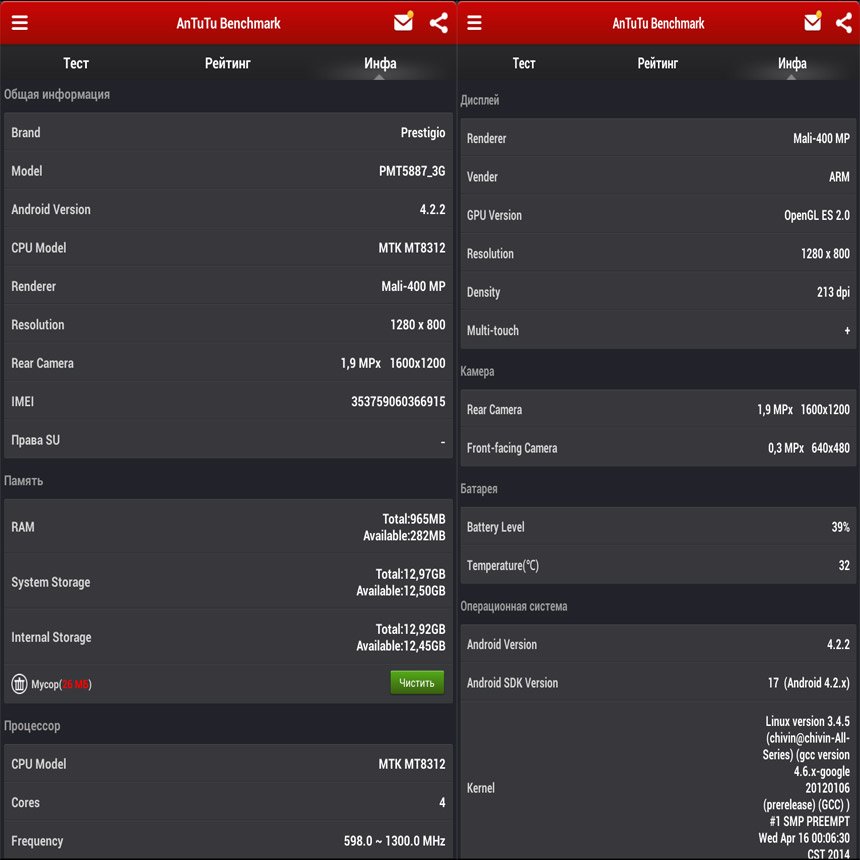This screenshot has width=860, height=860.
Task: Tap Камера section header
Action: tap(477, 371)
